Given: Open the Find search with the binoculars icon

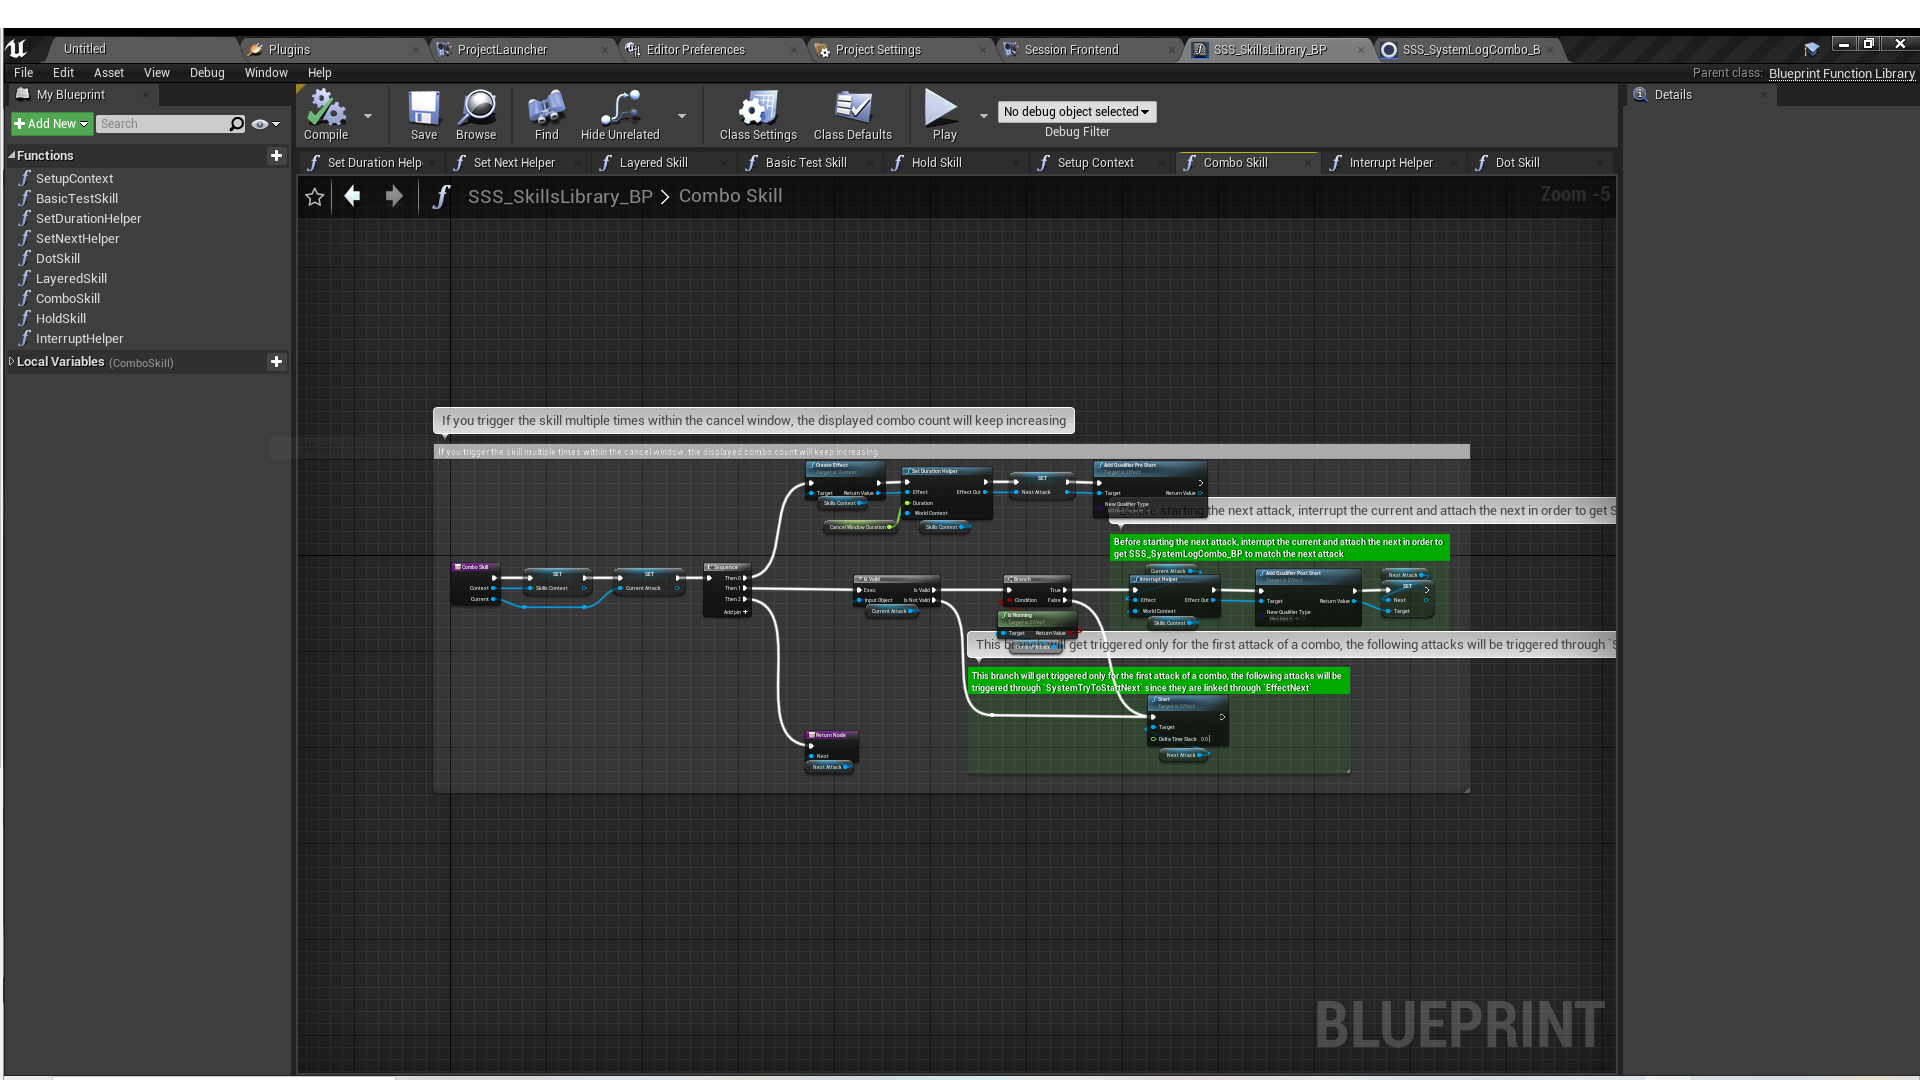Looking at the screenshot, I should pyautogui.click(x=546, y=114).
